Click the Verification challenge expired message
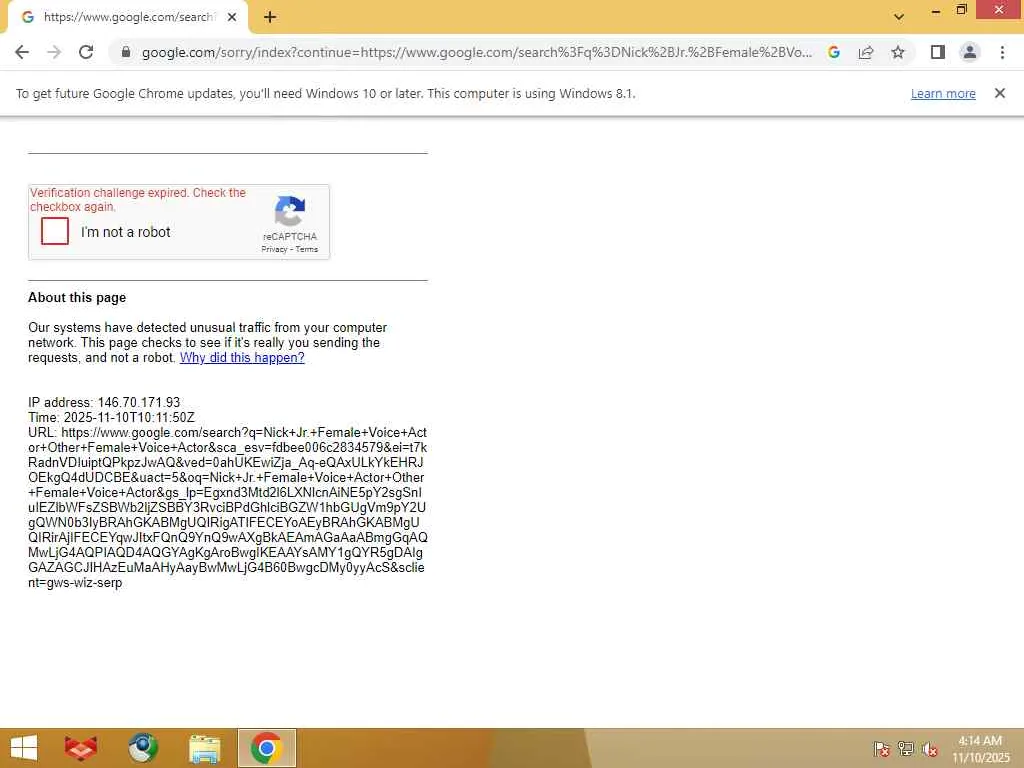The image size is (1024, 768). (138, 200)
